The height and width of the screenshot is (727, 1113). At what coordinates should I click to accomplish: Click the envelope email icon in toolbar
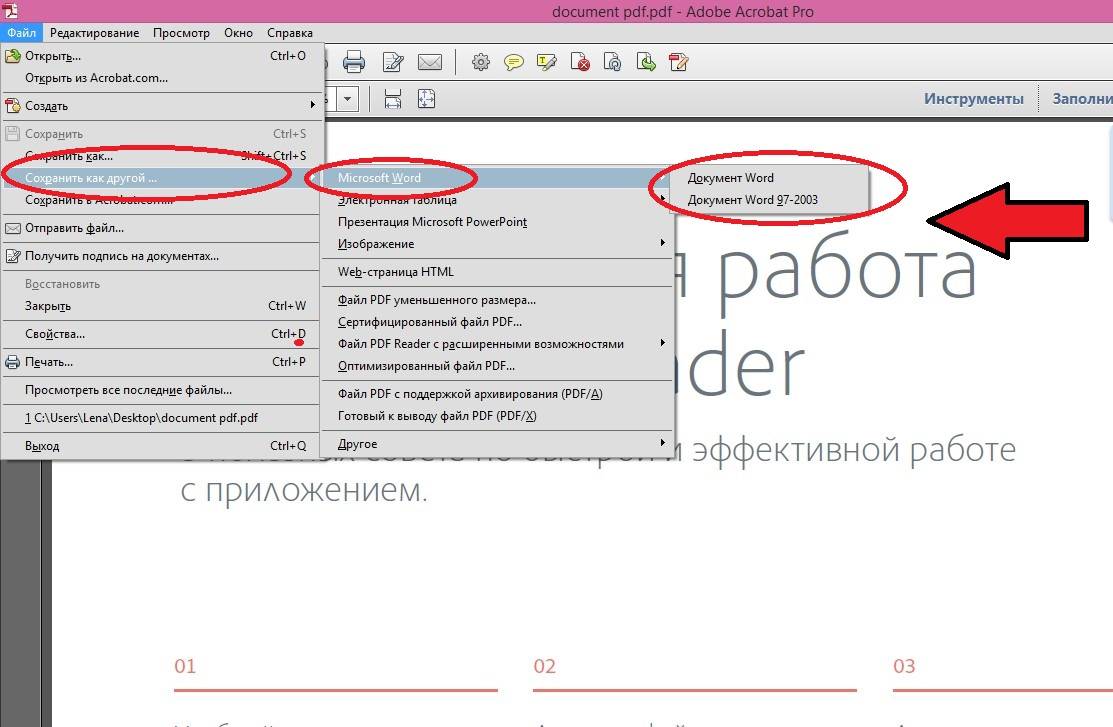click(430, 63)
